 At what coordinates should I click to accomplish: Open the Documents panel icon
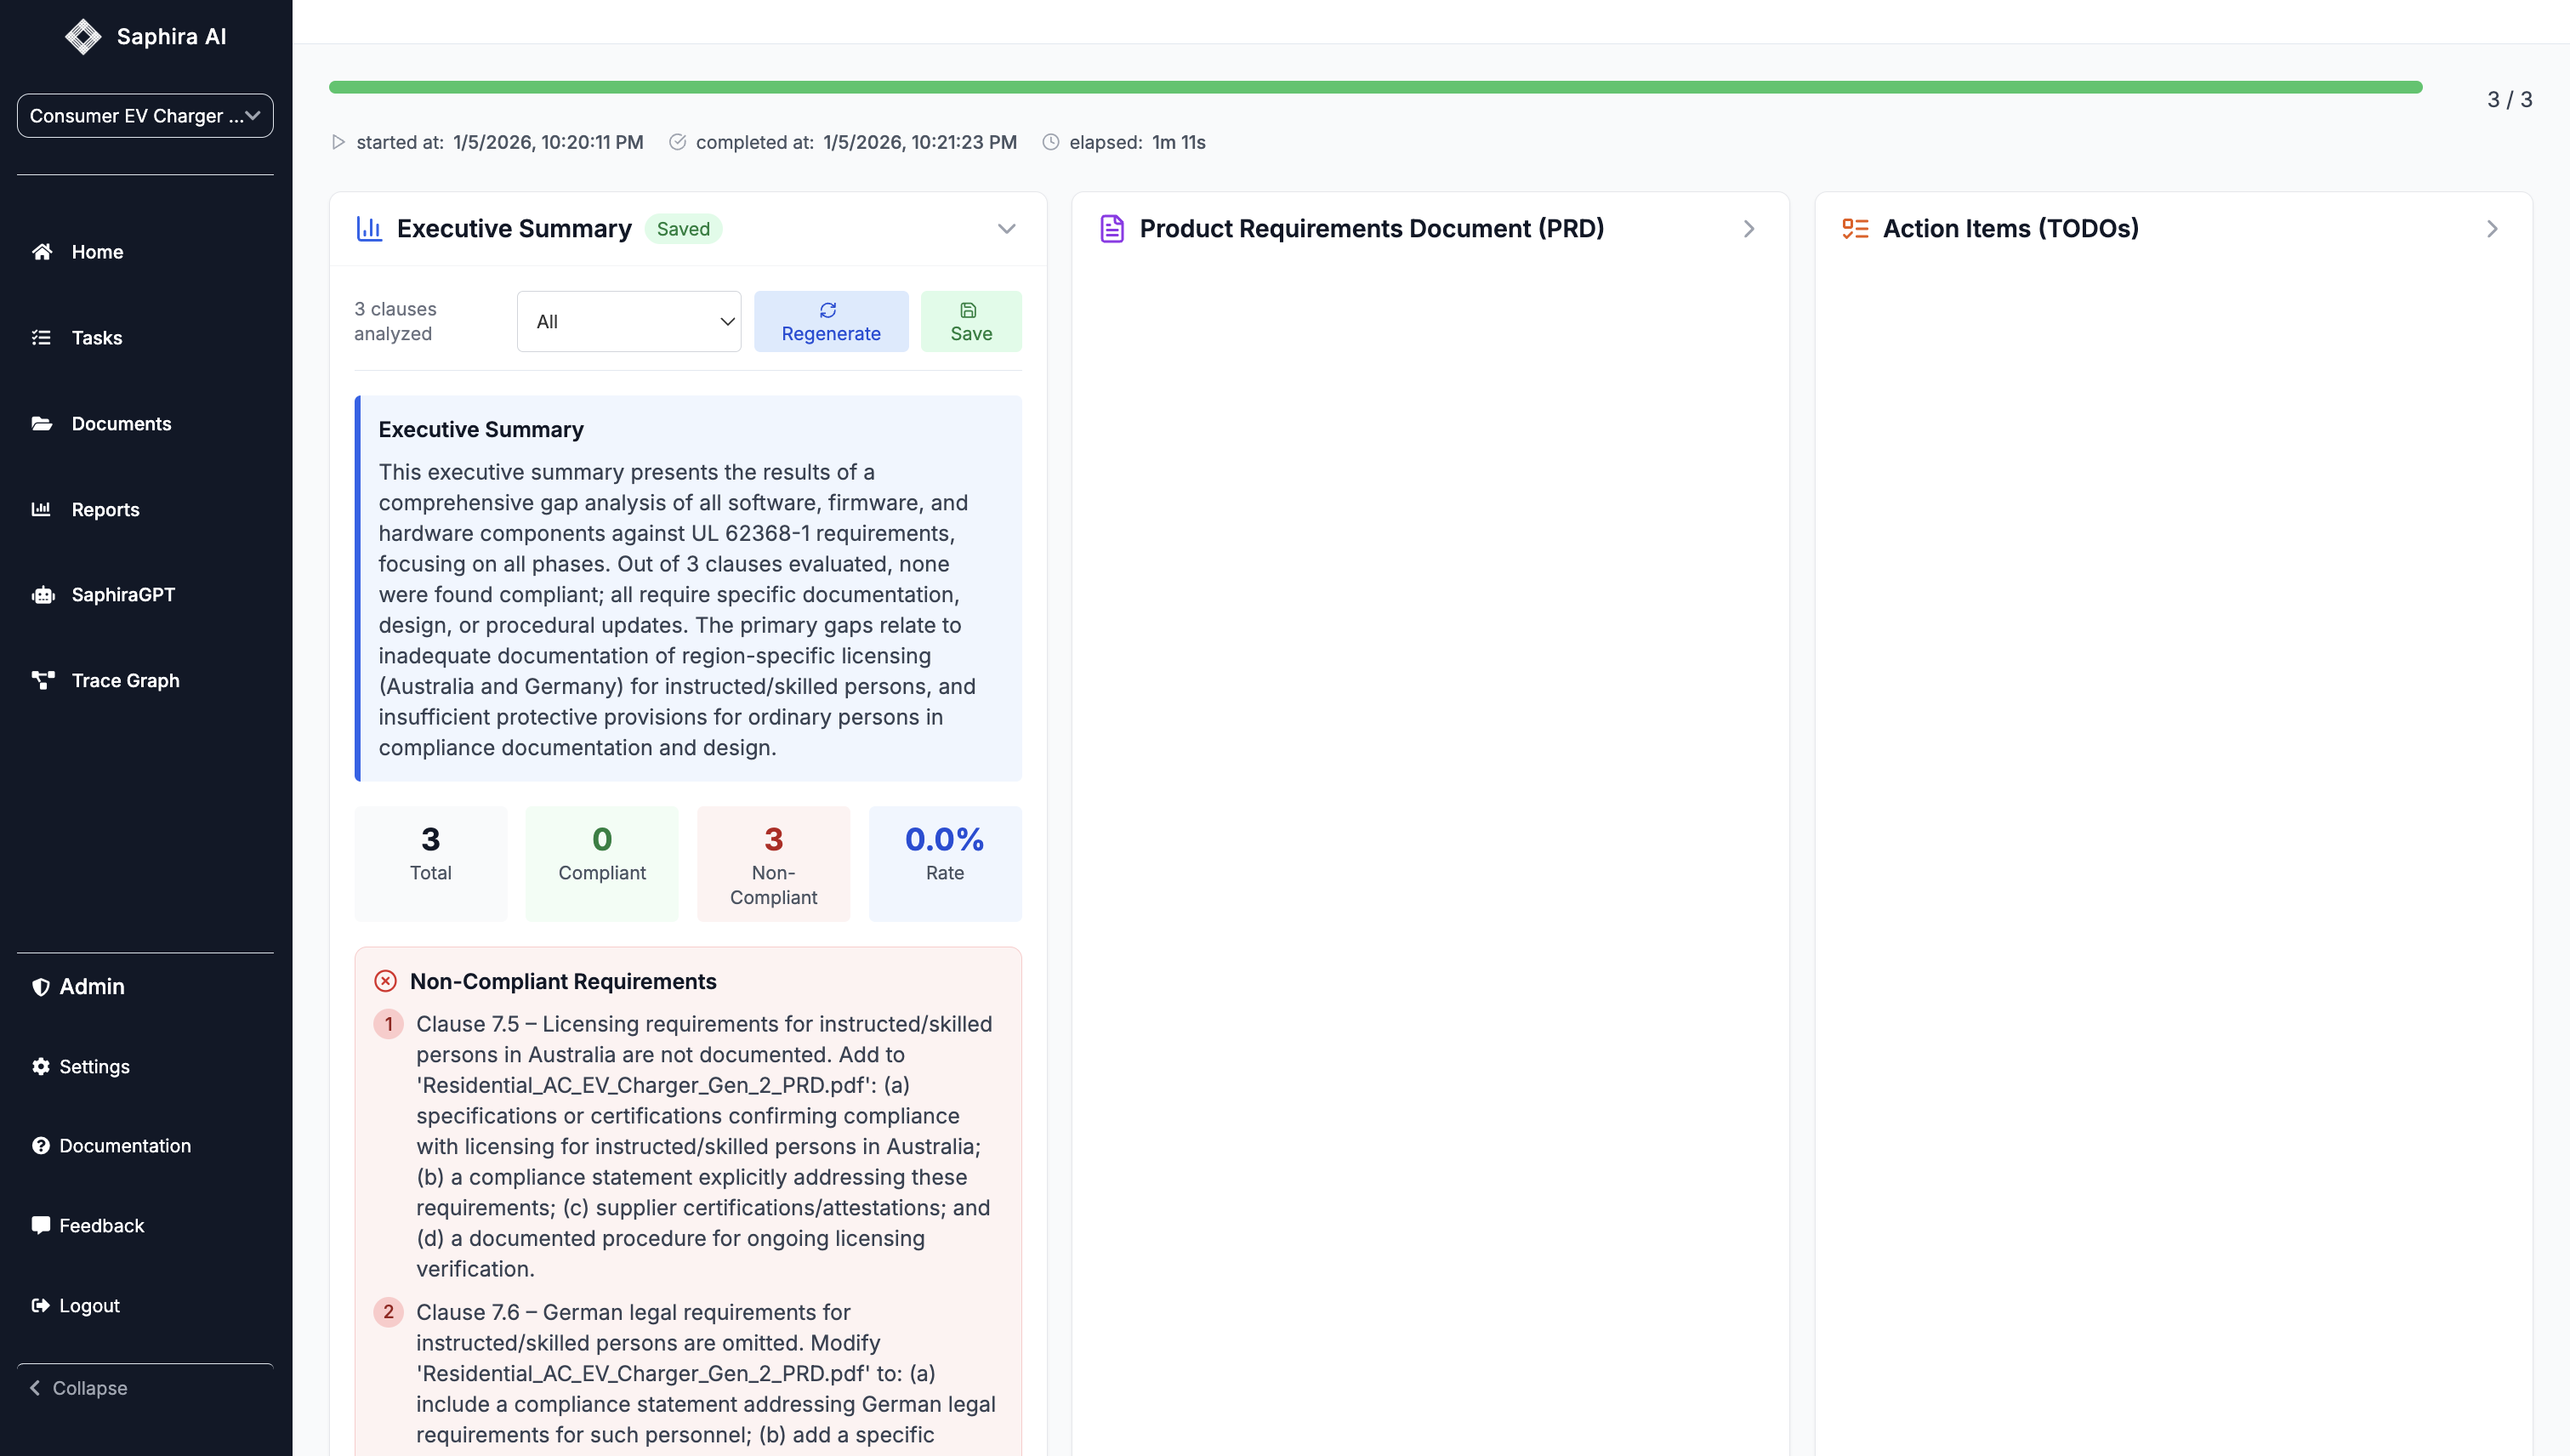[41, 423]
